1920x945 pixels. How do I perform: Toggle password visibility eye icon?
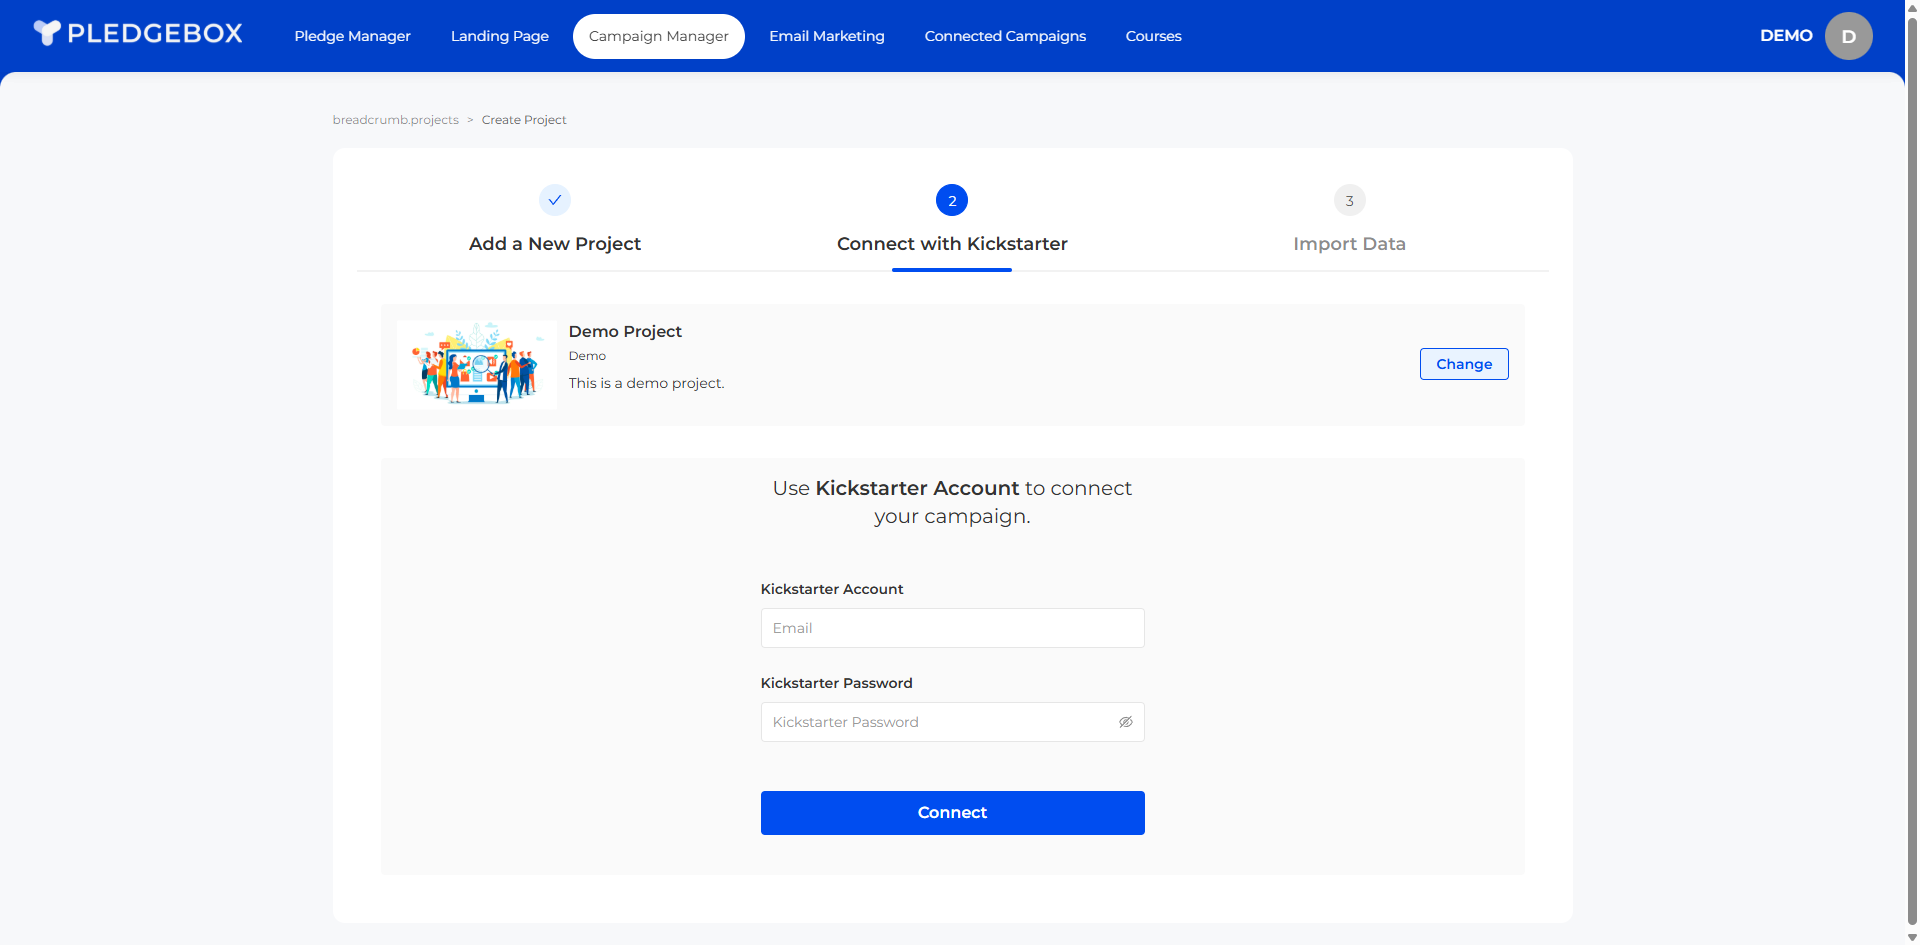(1125, 722)
